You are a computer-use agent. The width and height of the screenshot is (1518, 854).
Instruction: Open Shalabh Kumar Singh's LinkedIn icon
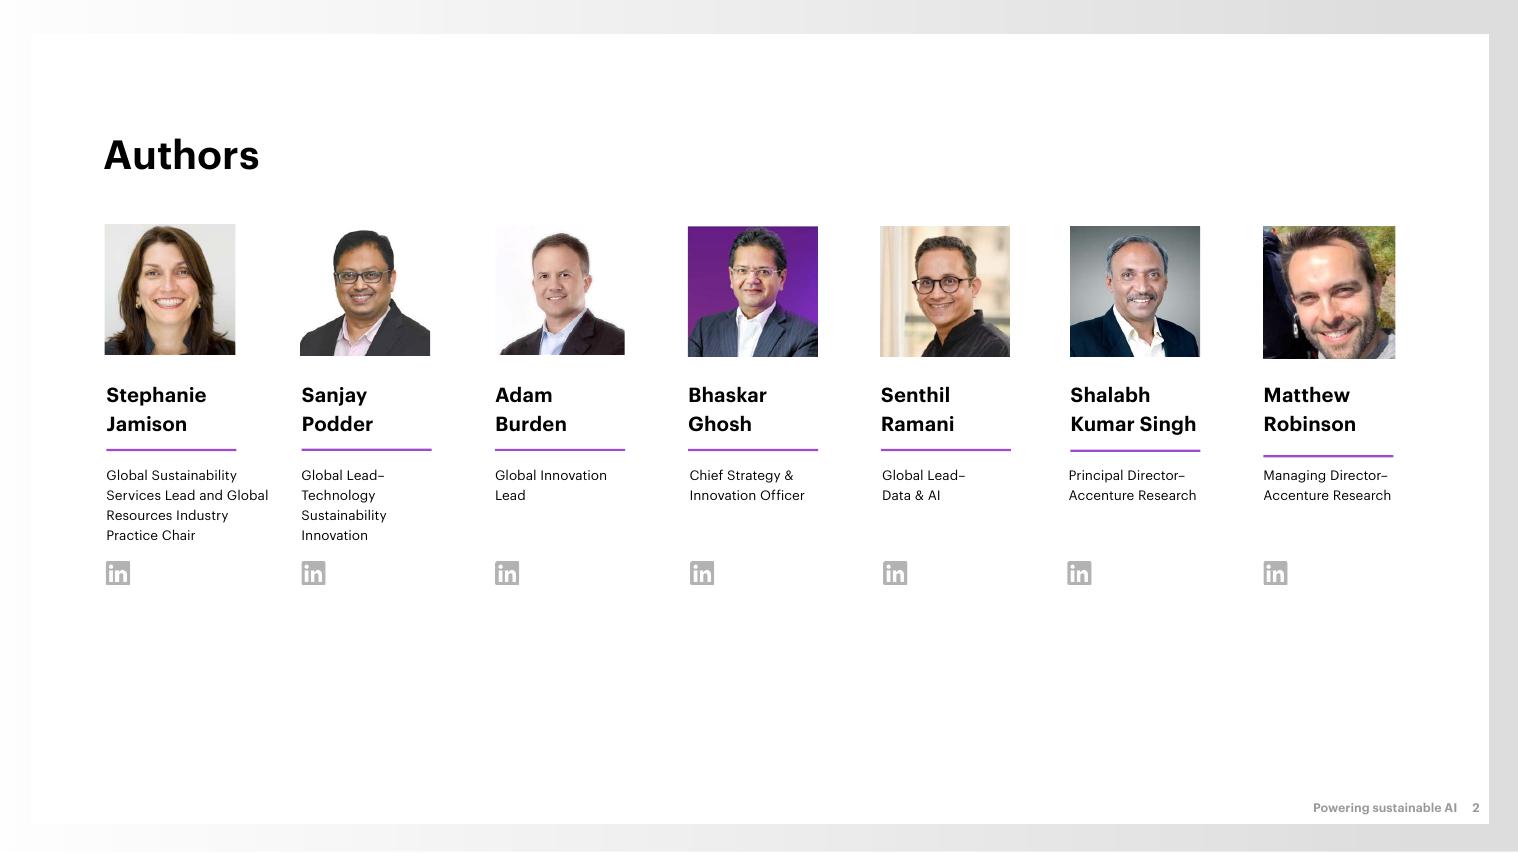pos(1079,573)
